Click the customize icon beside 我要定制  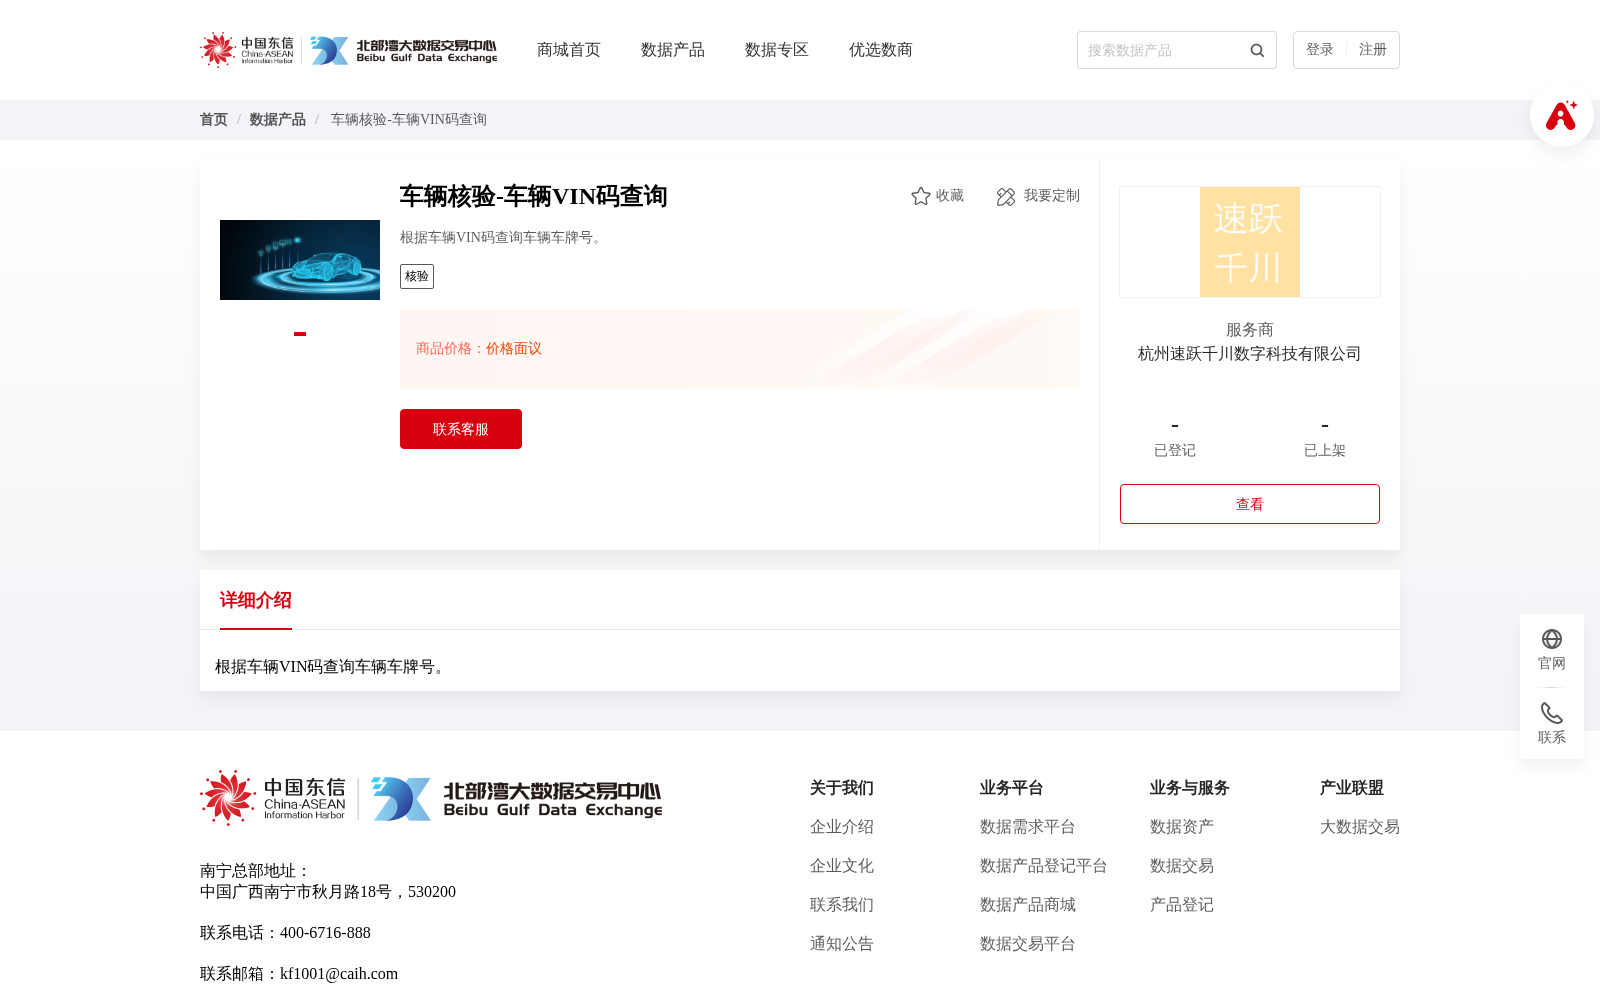pos(1006,196)
